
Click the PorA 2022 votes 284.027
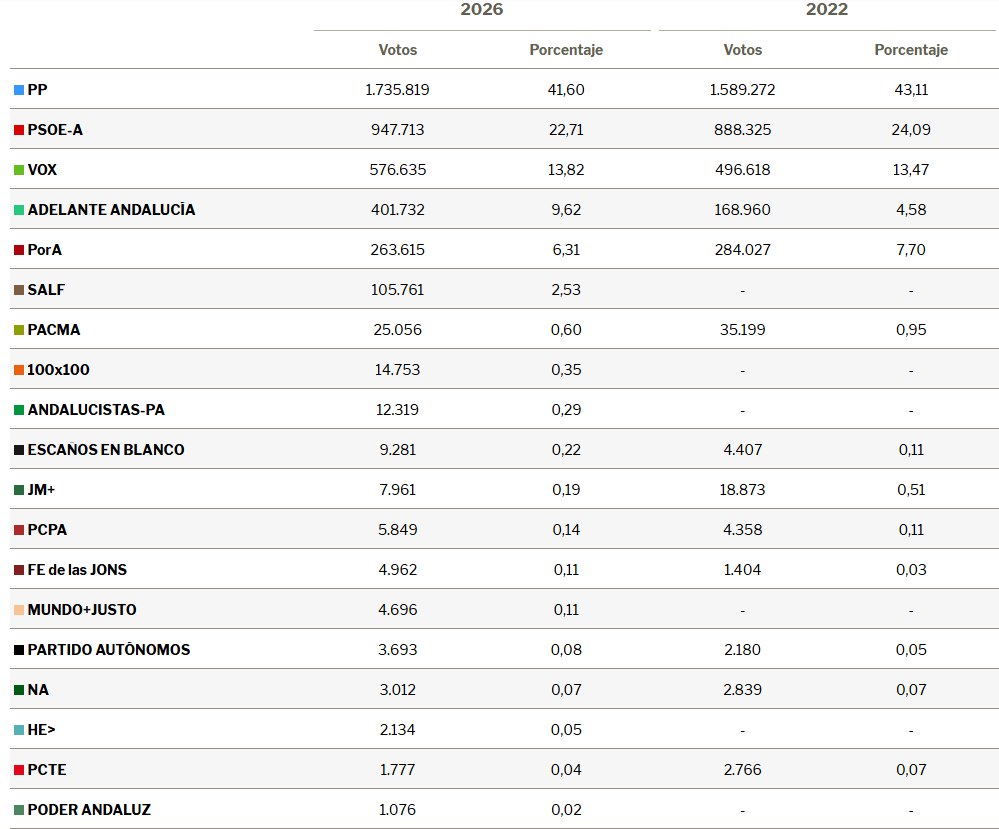click(743, 250)
